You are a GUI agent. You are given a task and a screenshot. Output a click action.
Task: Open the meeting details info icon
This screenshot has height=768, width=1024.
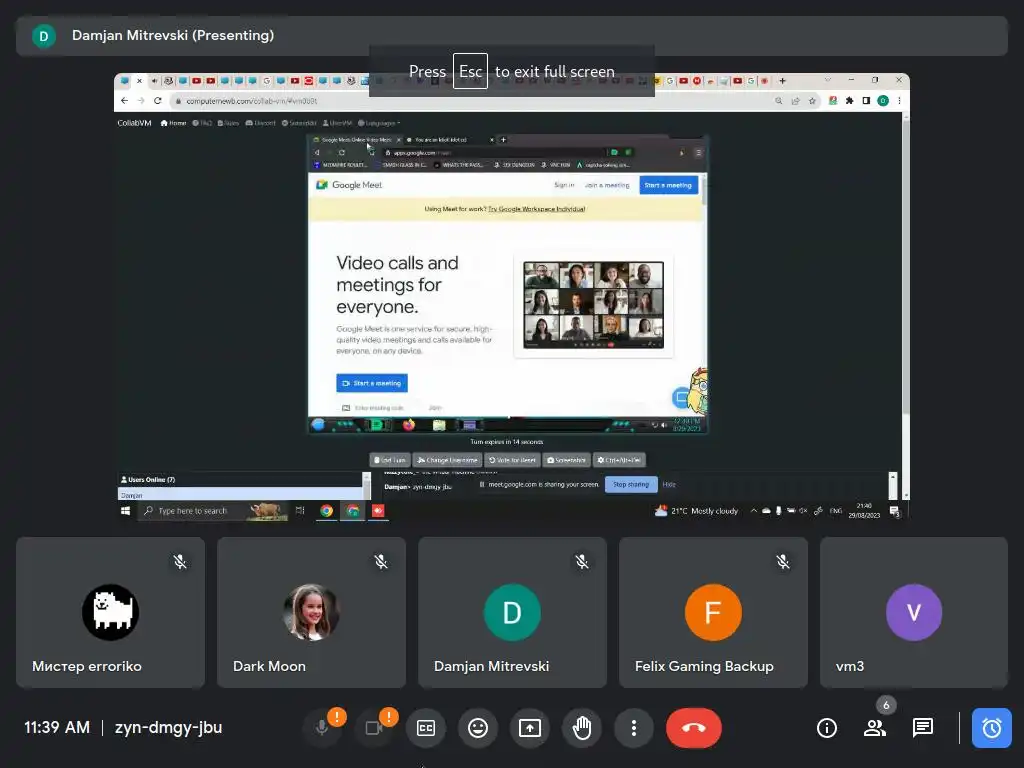click(x=827, y=728)
